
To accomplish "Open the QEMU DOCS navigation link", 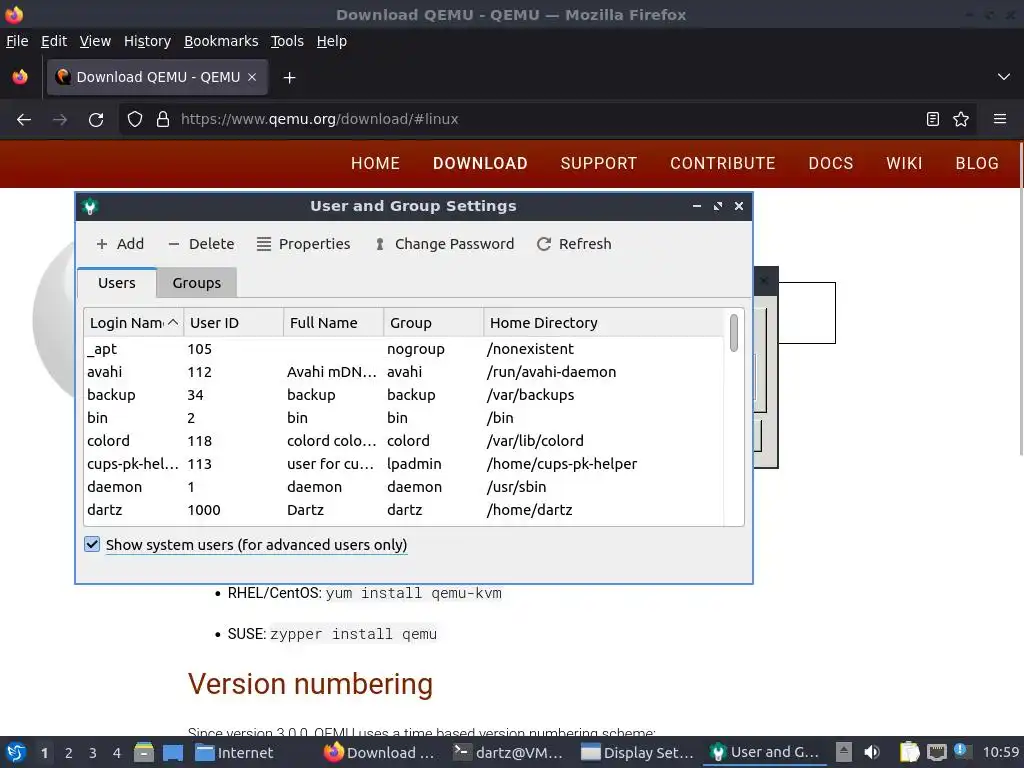I will (831, 163).
